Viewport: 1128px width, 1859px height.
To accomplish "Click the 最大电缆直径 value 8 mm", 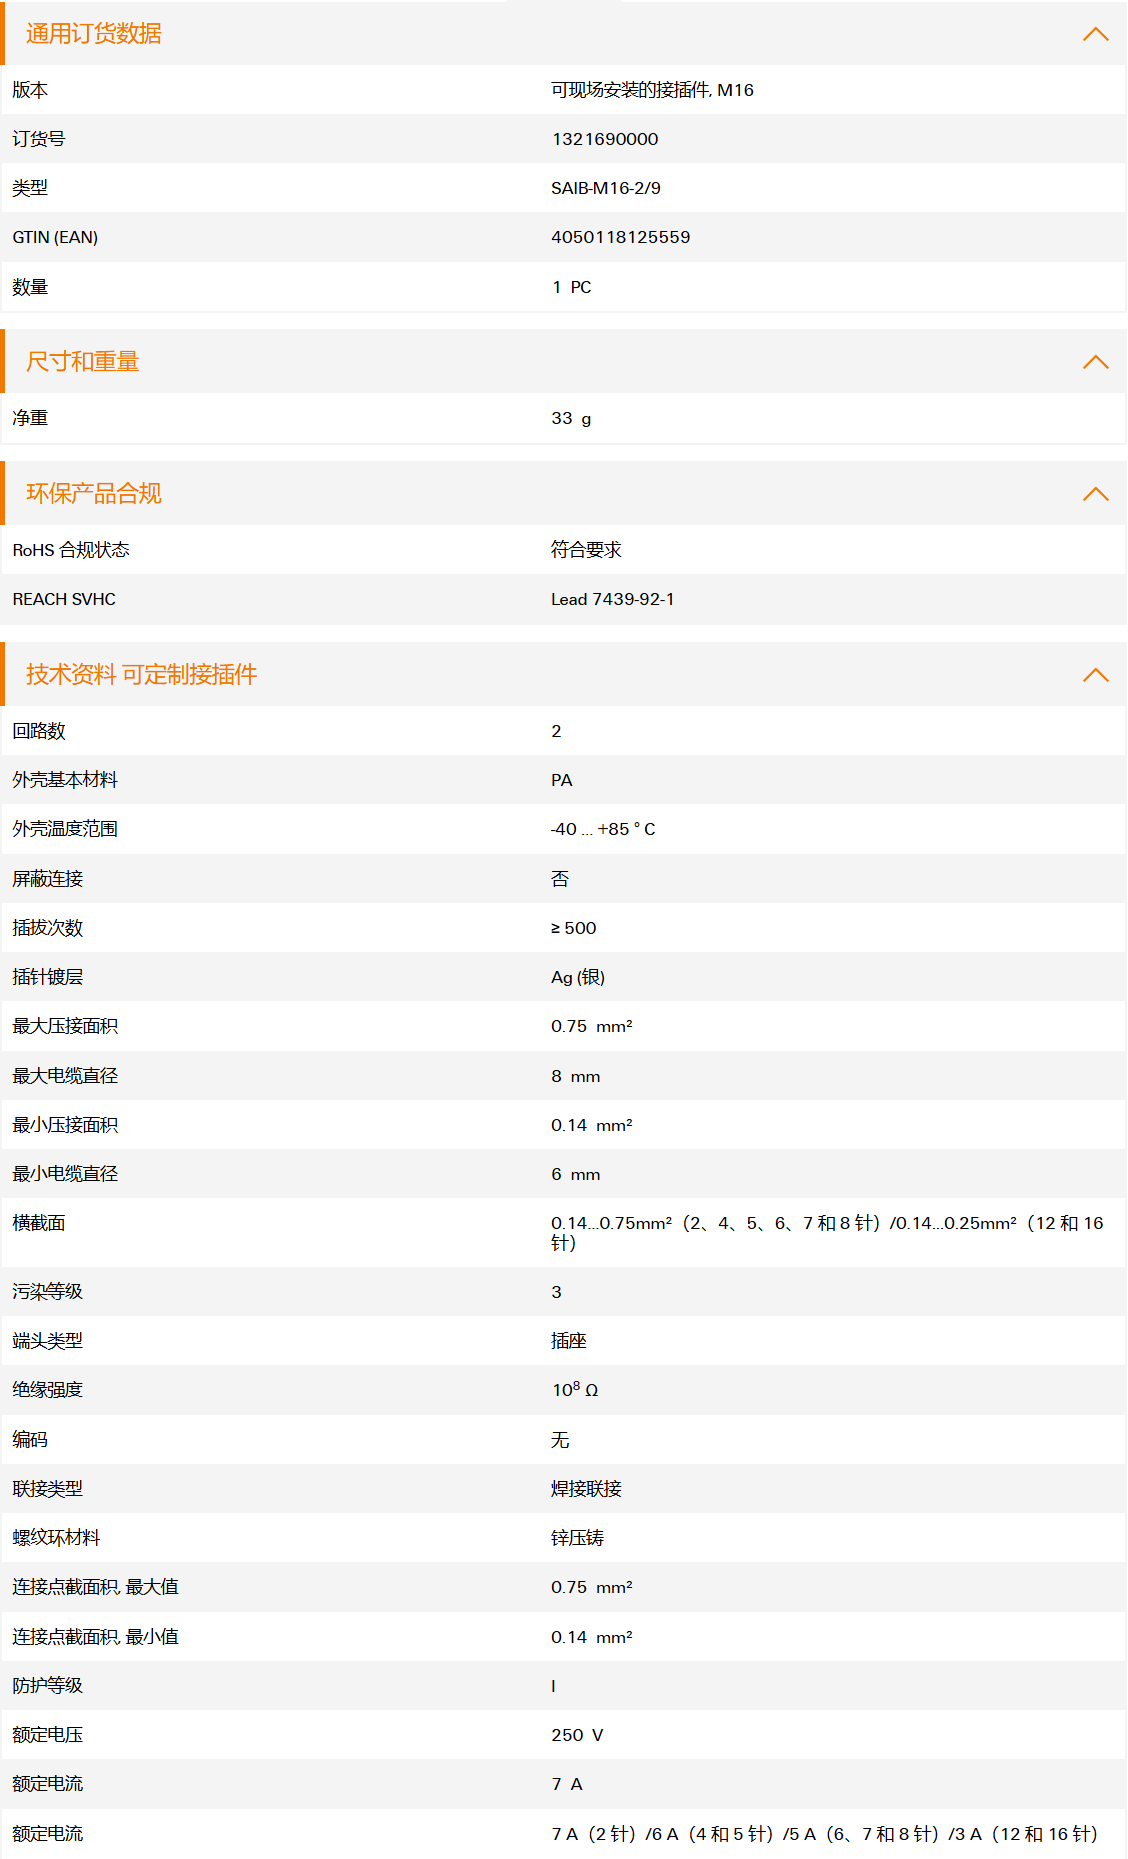I will click(576, 1076).
